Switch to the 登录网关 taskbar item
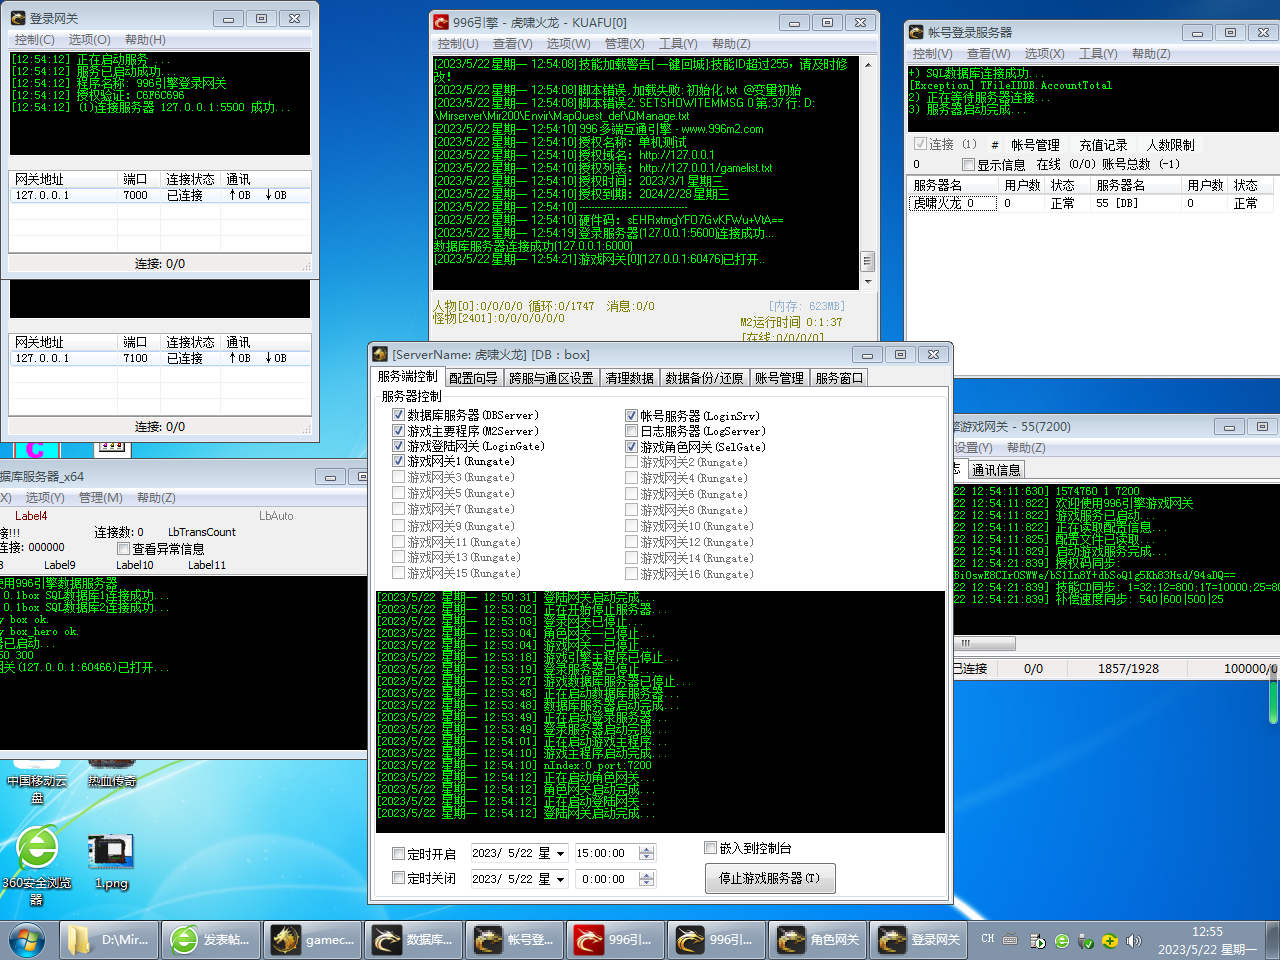This screenshot has width=1280, height=960. 918,940
